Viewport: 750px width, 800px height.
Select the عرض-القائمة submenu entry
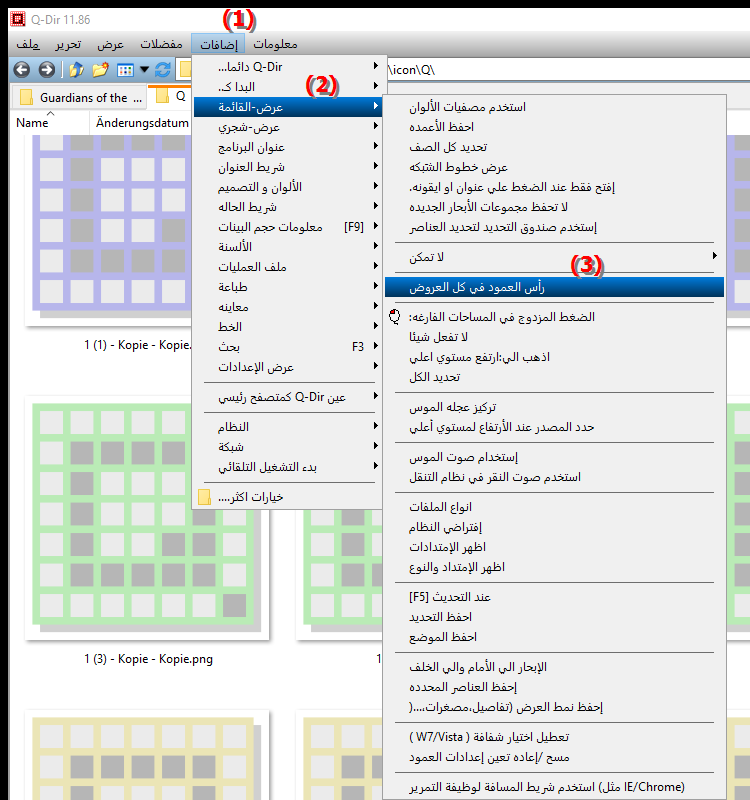pos(288,107)
